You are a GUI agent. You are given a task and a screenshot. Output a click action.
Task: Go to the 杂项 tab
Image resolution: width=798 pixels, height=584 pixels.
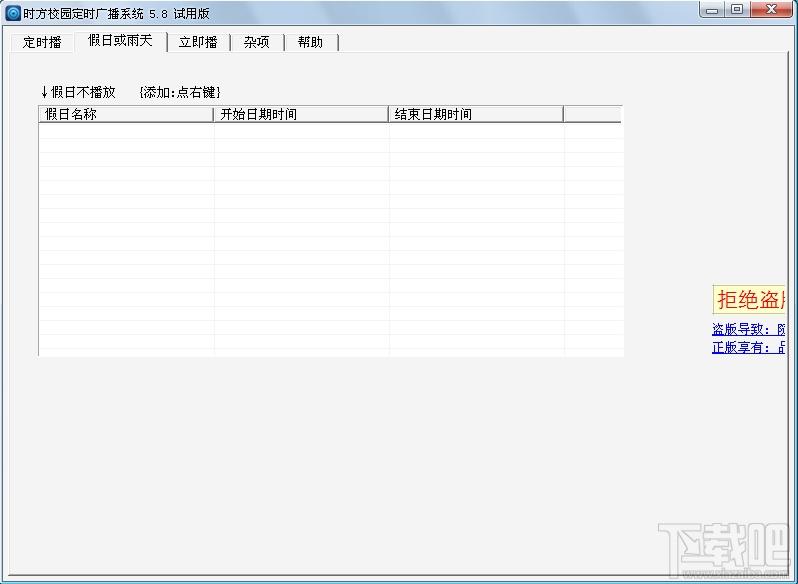point(257,42)
